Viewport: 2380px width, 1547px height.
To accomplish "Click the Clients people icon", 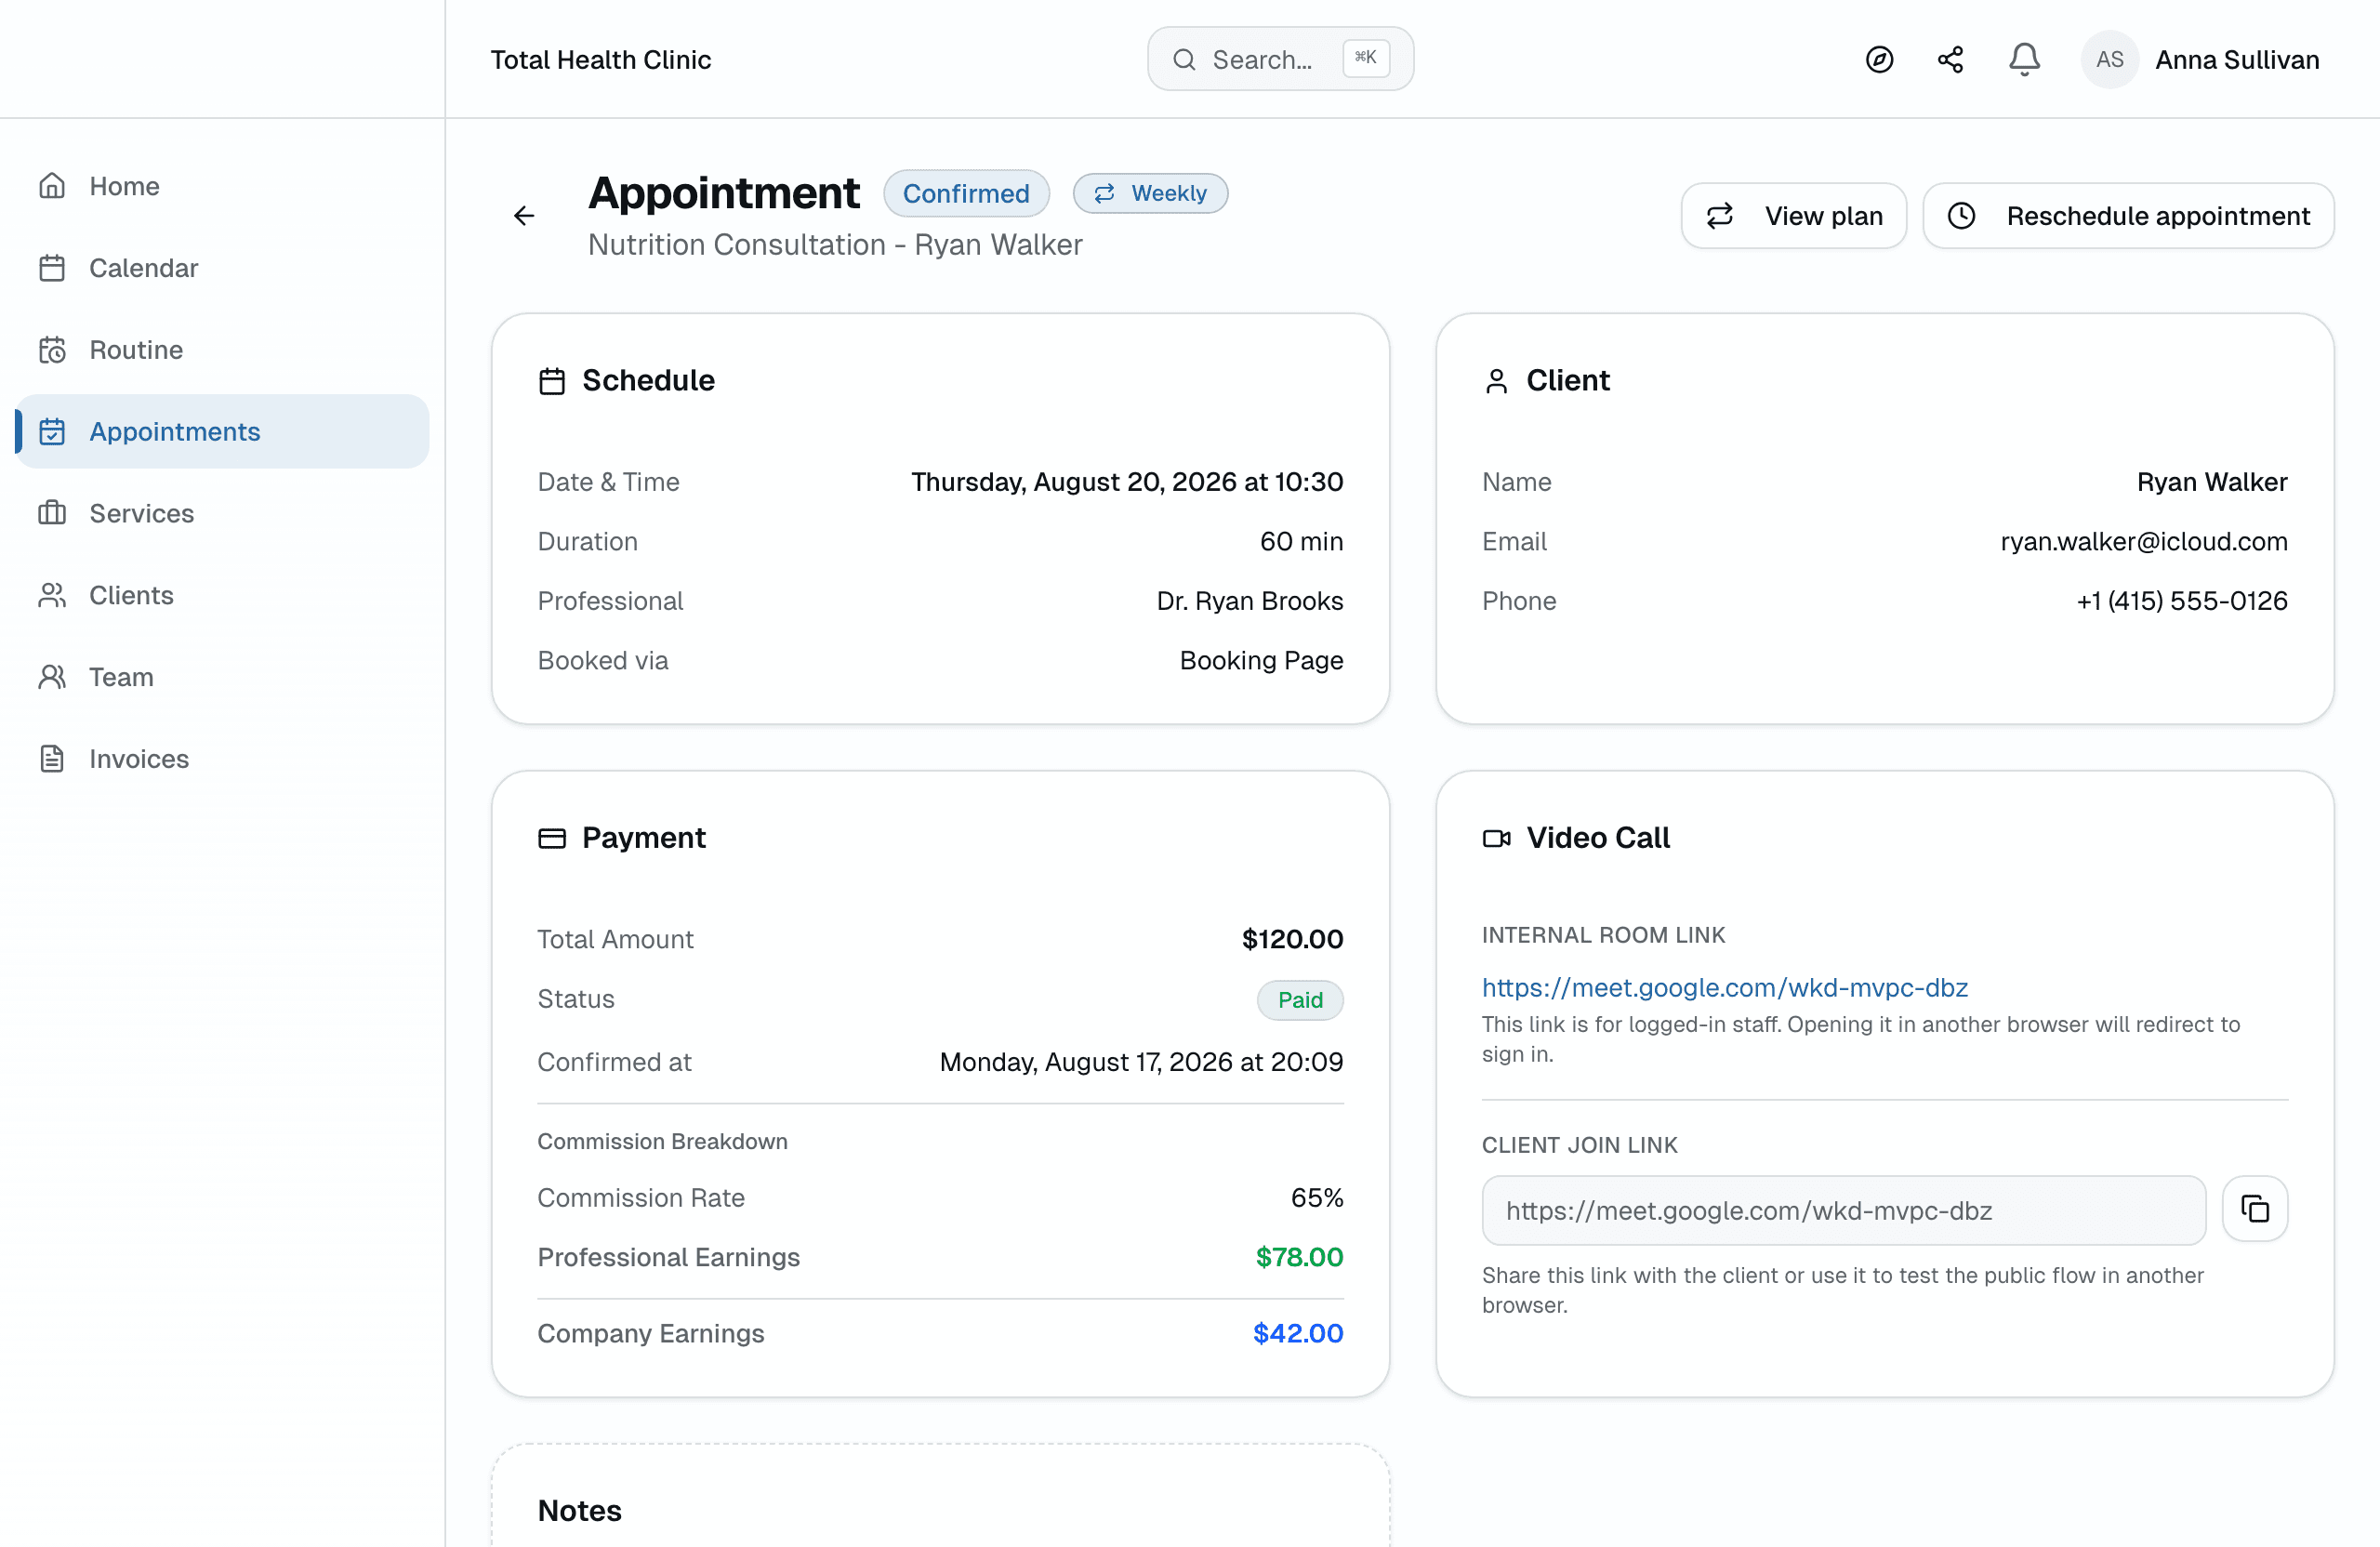I will [x=52, y=595].
